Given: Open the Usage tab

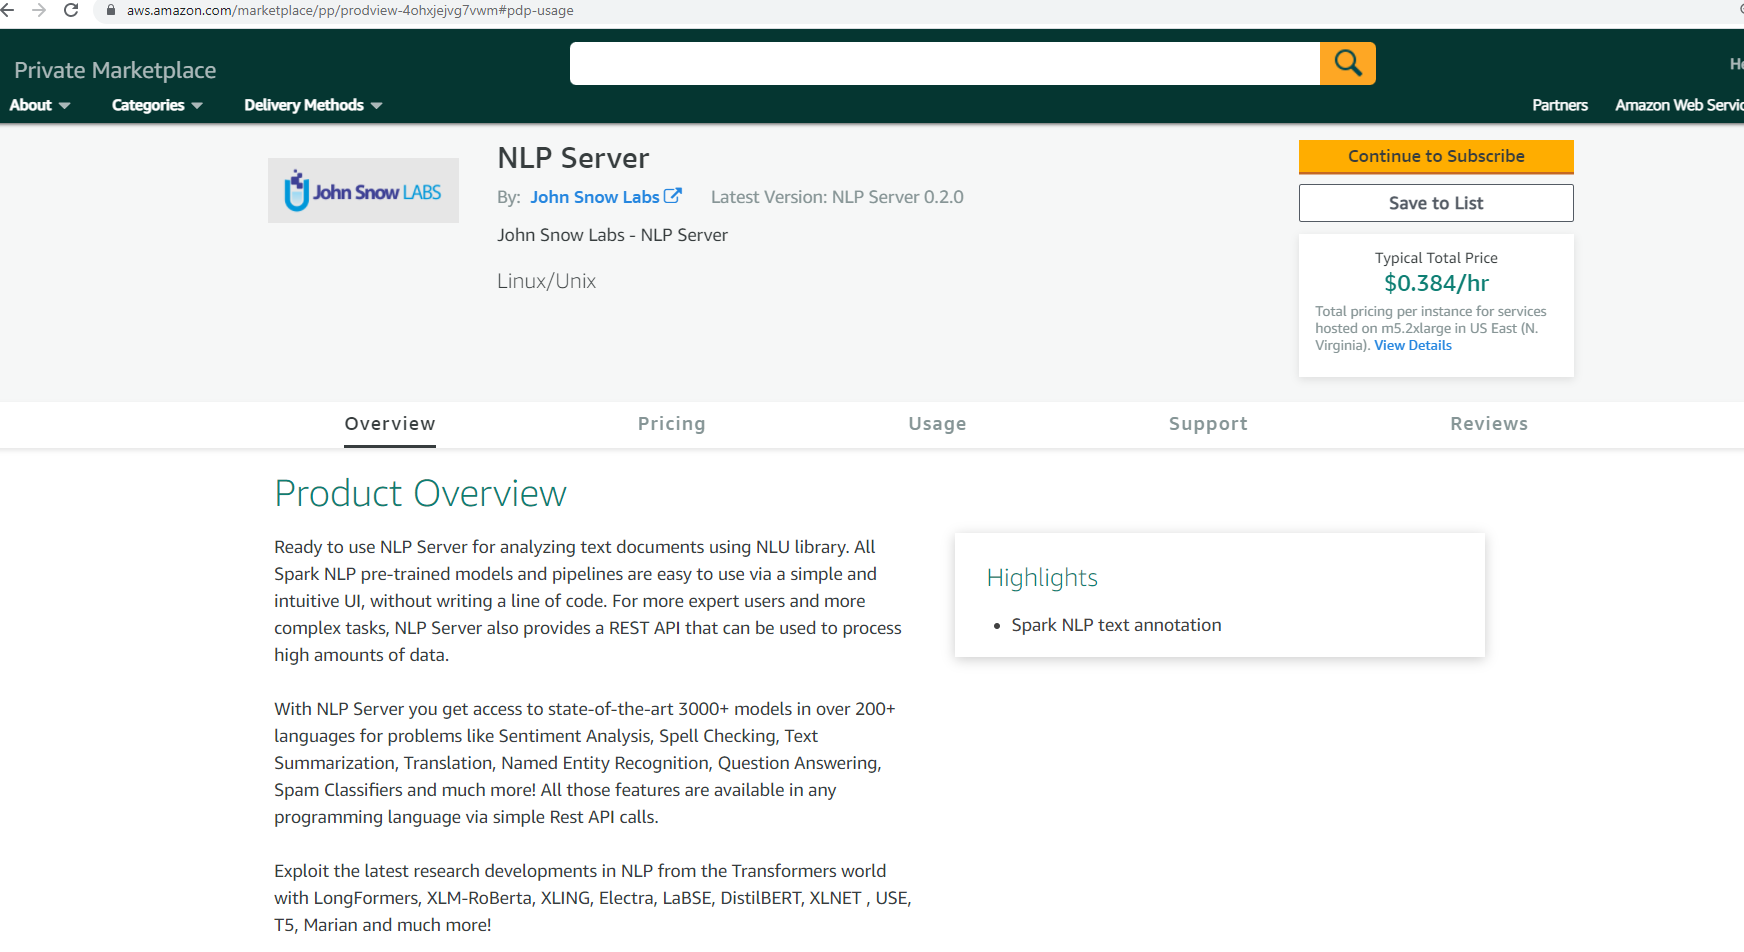Looking at the screenshot, I should click(937, 424).
